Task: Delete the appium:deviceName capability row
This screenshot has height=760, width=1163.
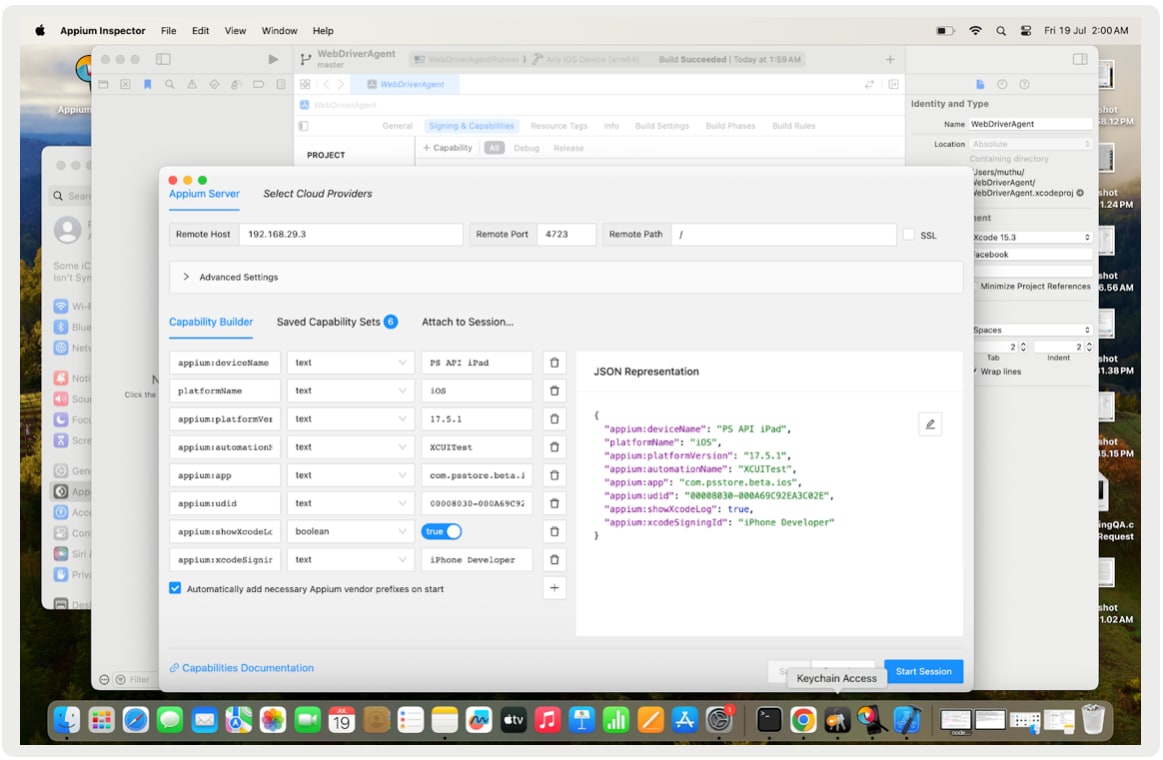Action: (x=554, y=363)
